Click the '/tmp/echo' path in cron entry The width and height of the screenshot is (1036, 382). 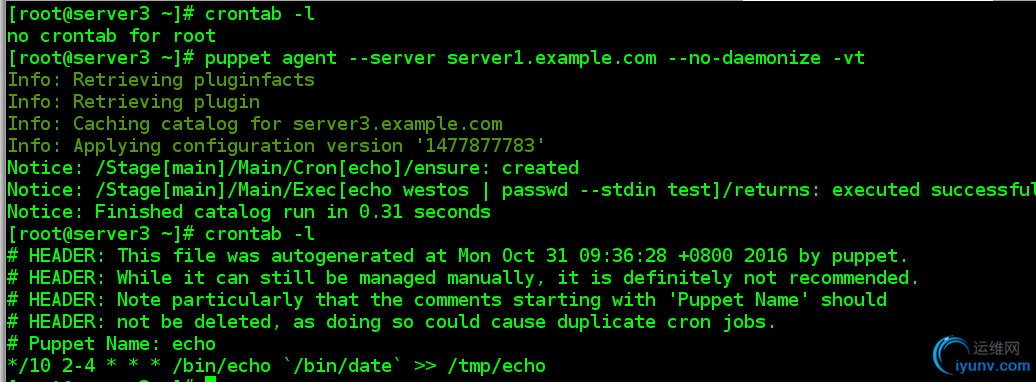497,365
